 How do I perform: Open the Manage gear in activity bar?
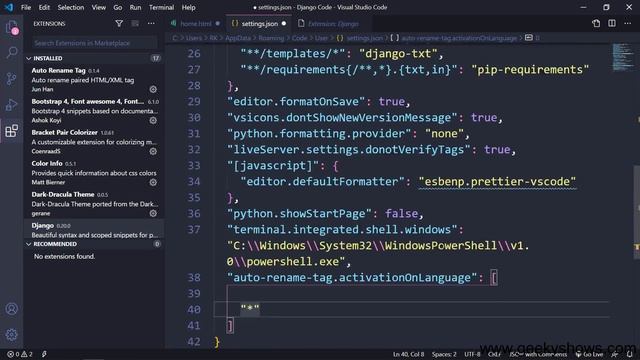(12, 335)
